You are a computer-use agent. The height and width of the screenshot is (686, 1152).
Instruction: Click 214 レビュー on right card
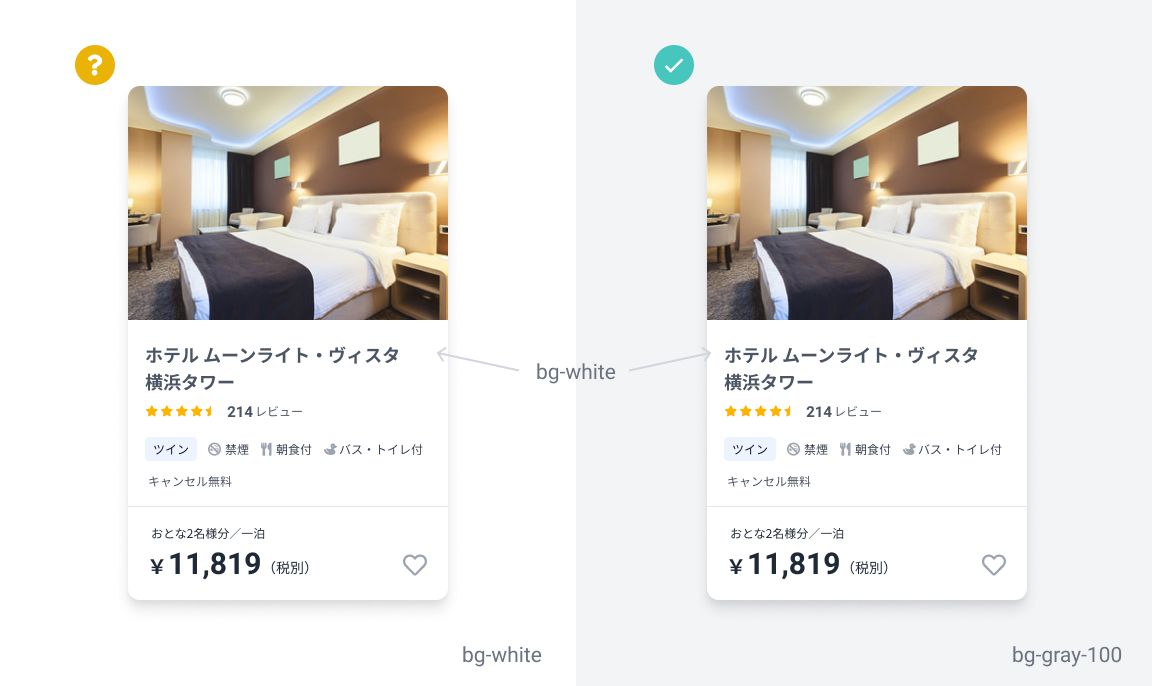click(843, 411)
